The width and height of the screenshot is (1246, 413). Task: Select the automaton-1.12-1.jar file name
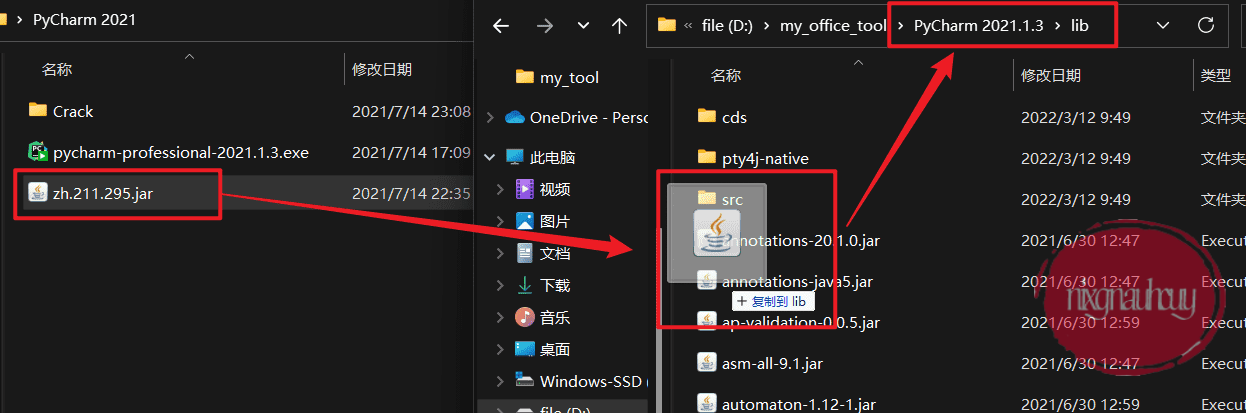[799, 404]
